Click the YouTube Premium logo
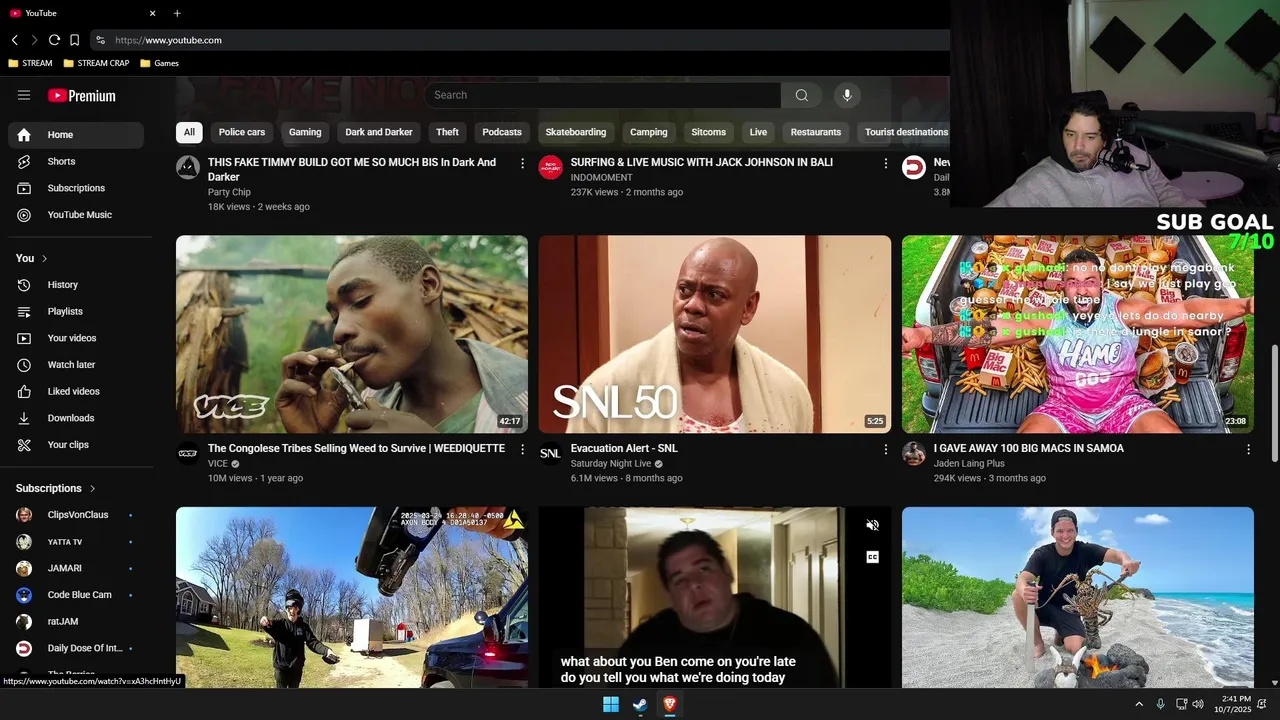The height and width of the screenshot is (720, 1280). pos(82,96)
